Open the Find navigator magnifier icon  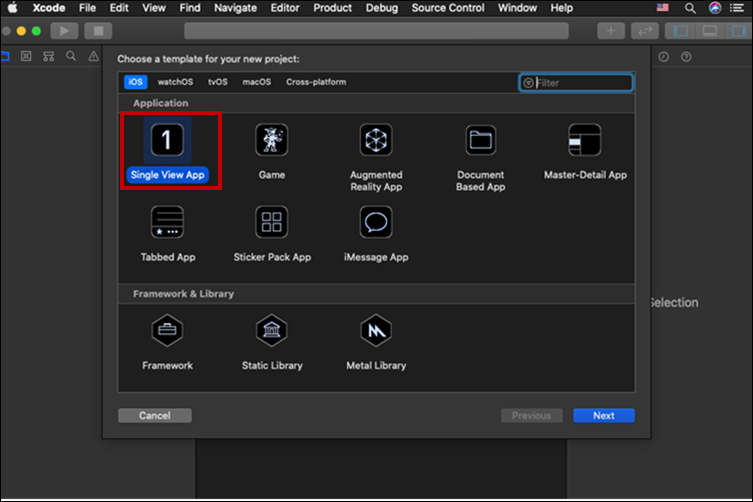coord(71,56)
